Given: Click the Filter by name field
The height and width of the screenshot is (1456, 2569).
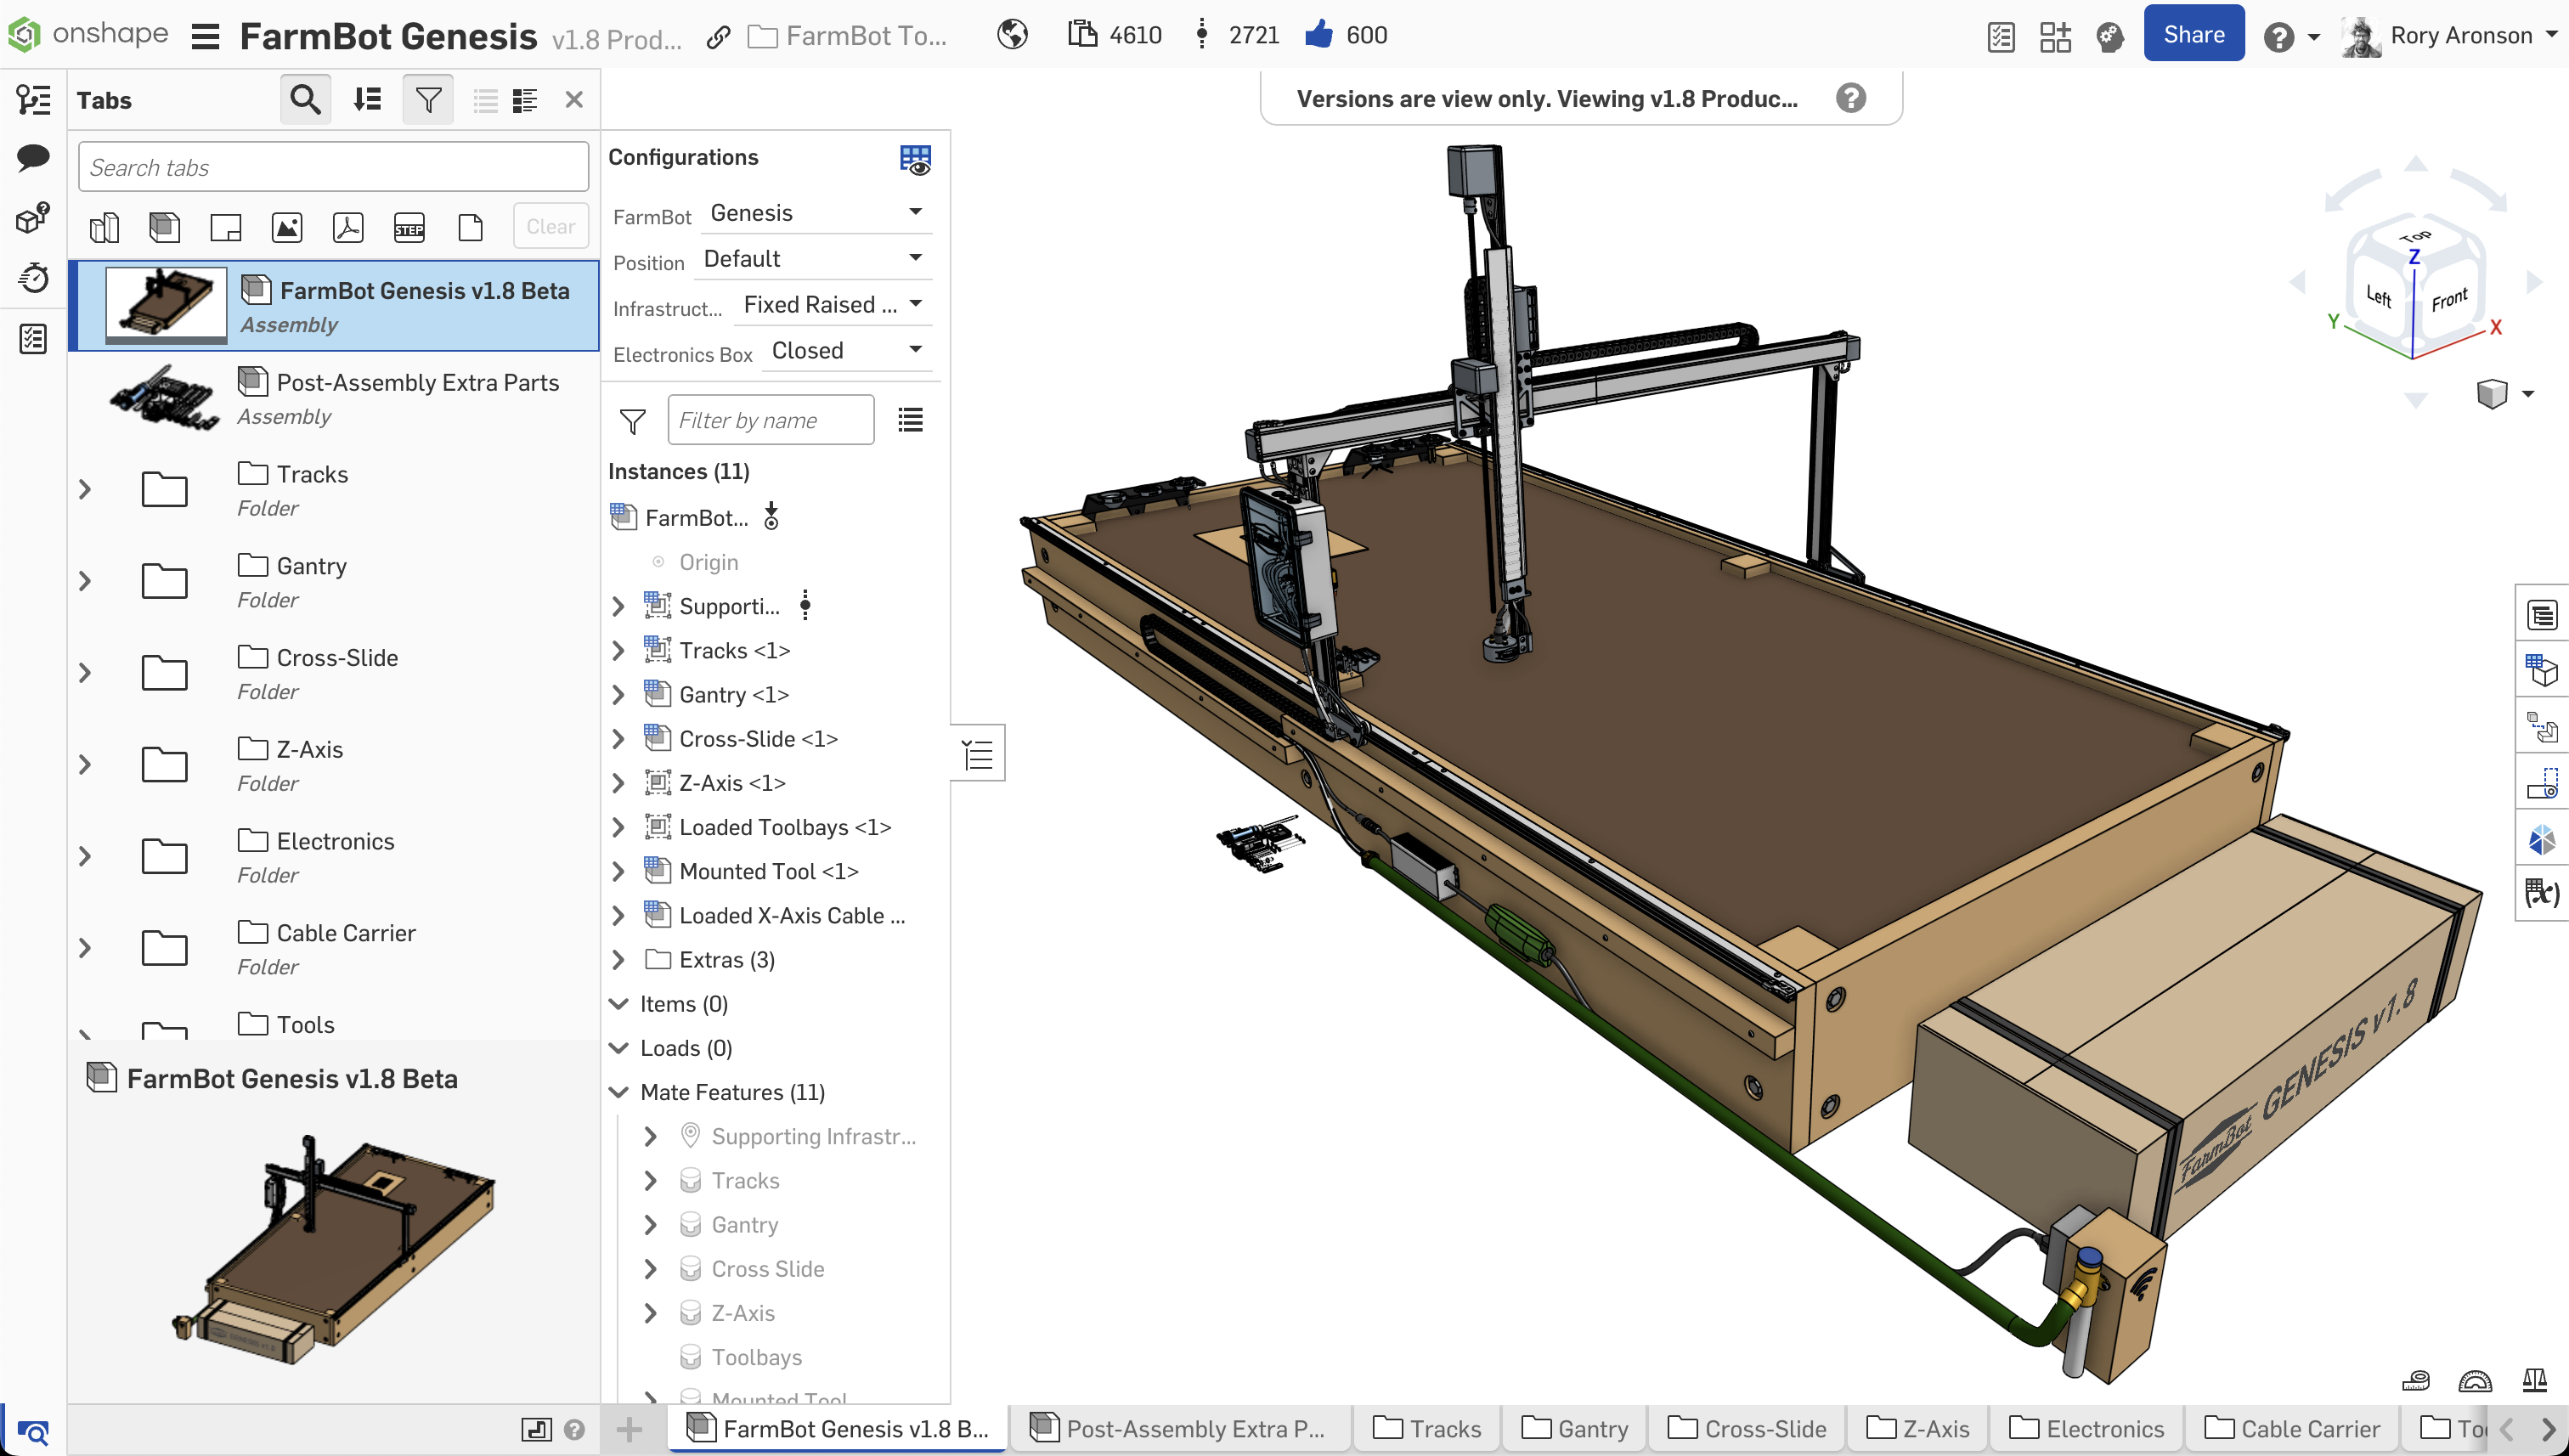Looking at the screenshot, I should click(x=770, y=420).
